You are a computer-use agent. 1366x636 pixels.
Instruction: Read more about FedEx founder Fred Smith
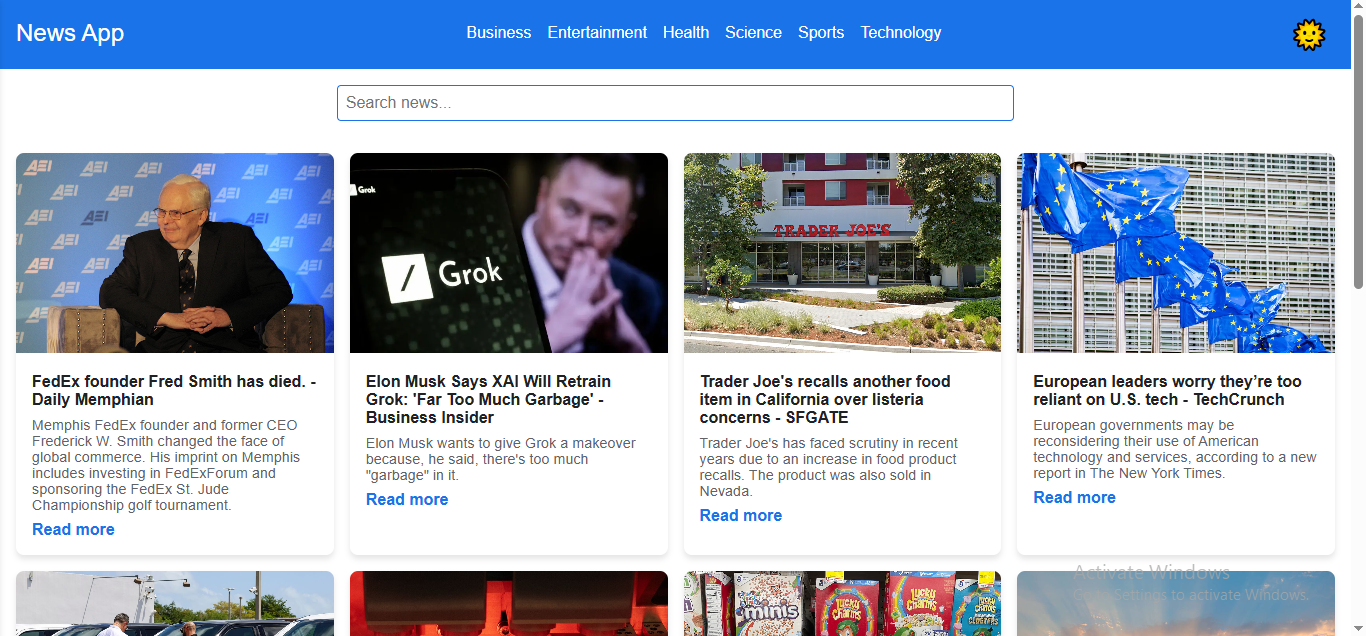point(73,530)
